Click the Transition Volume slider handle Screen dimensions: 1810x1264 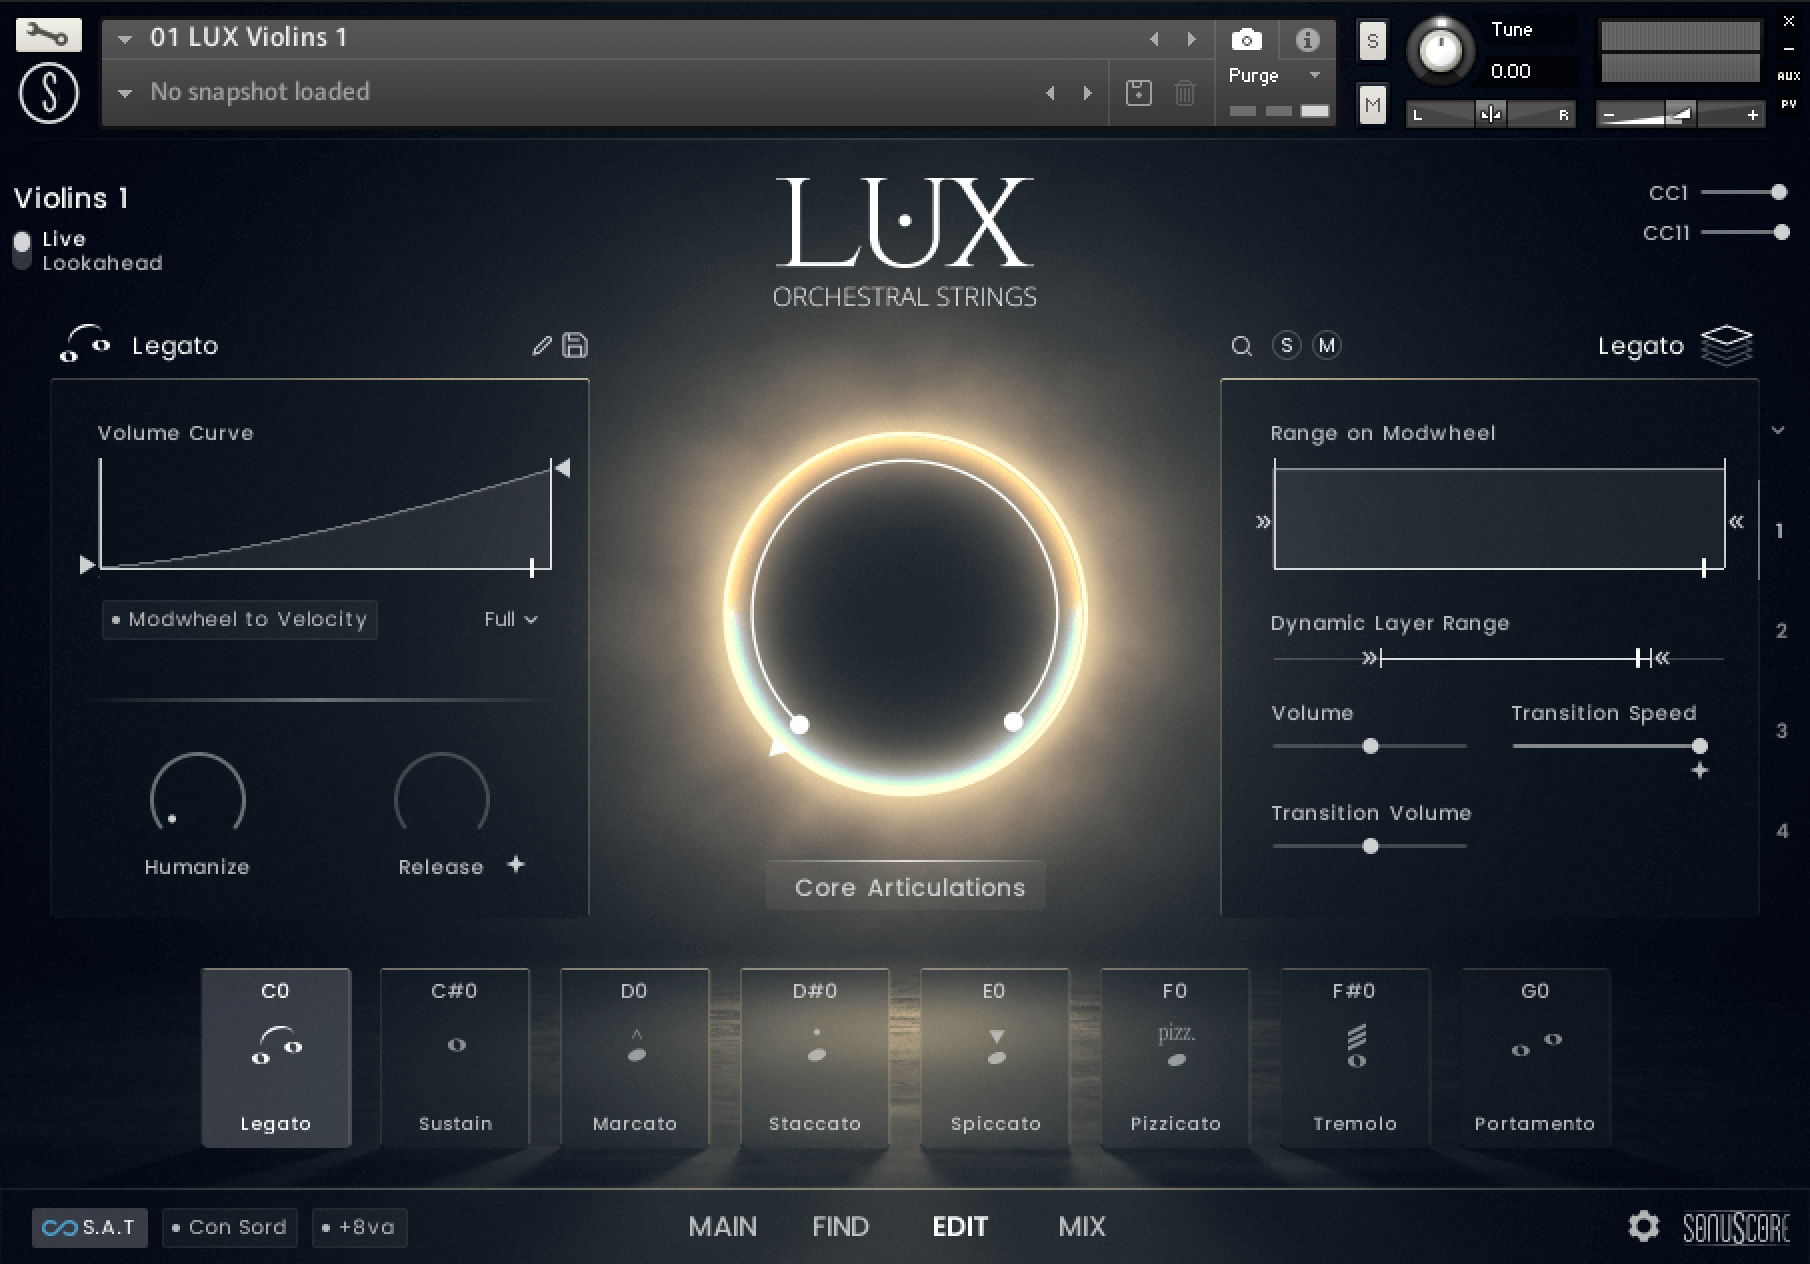(1370, 846)
